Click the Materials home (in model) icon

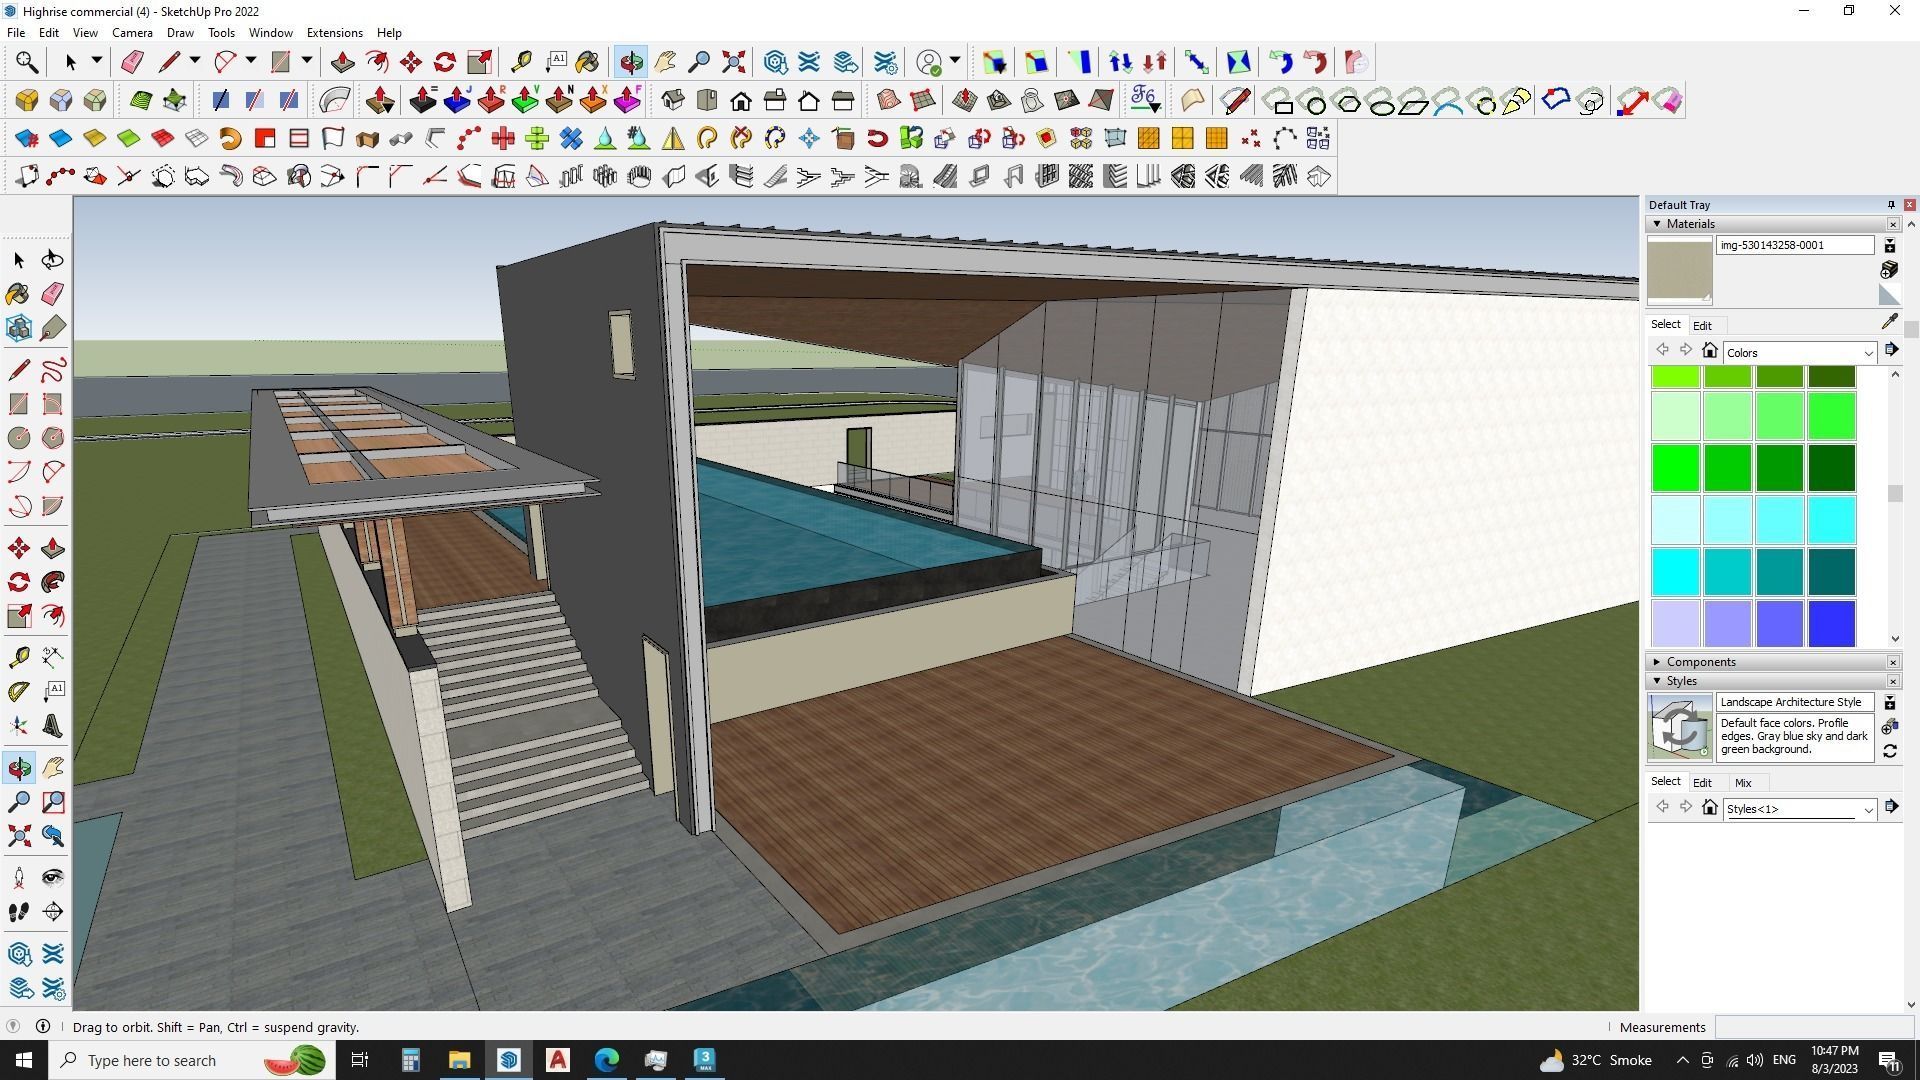1710,351
